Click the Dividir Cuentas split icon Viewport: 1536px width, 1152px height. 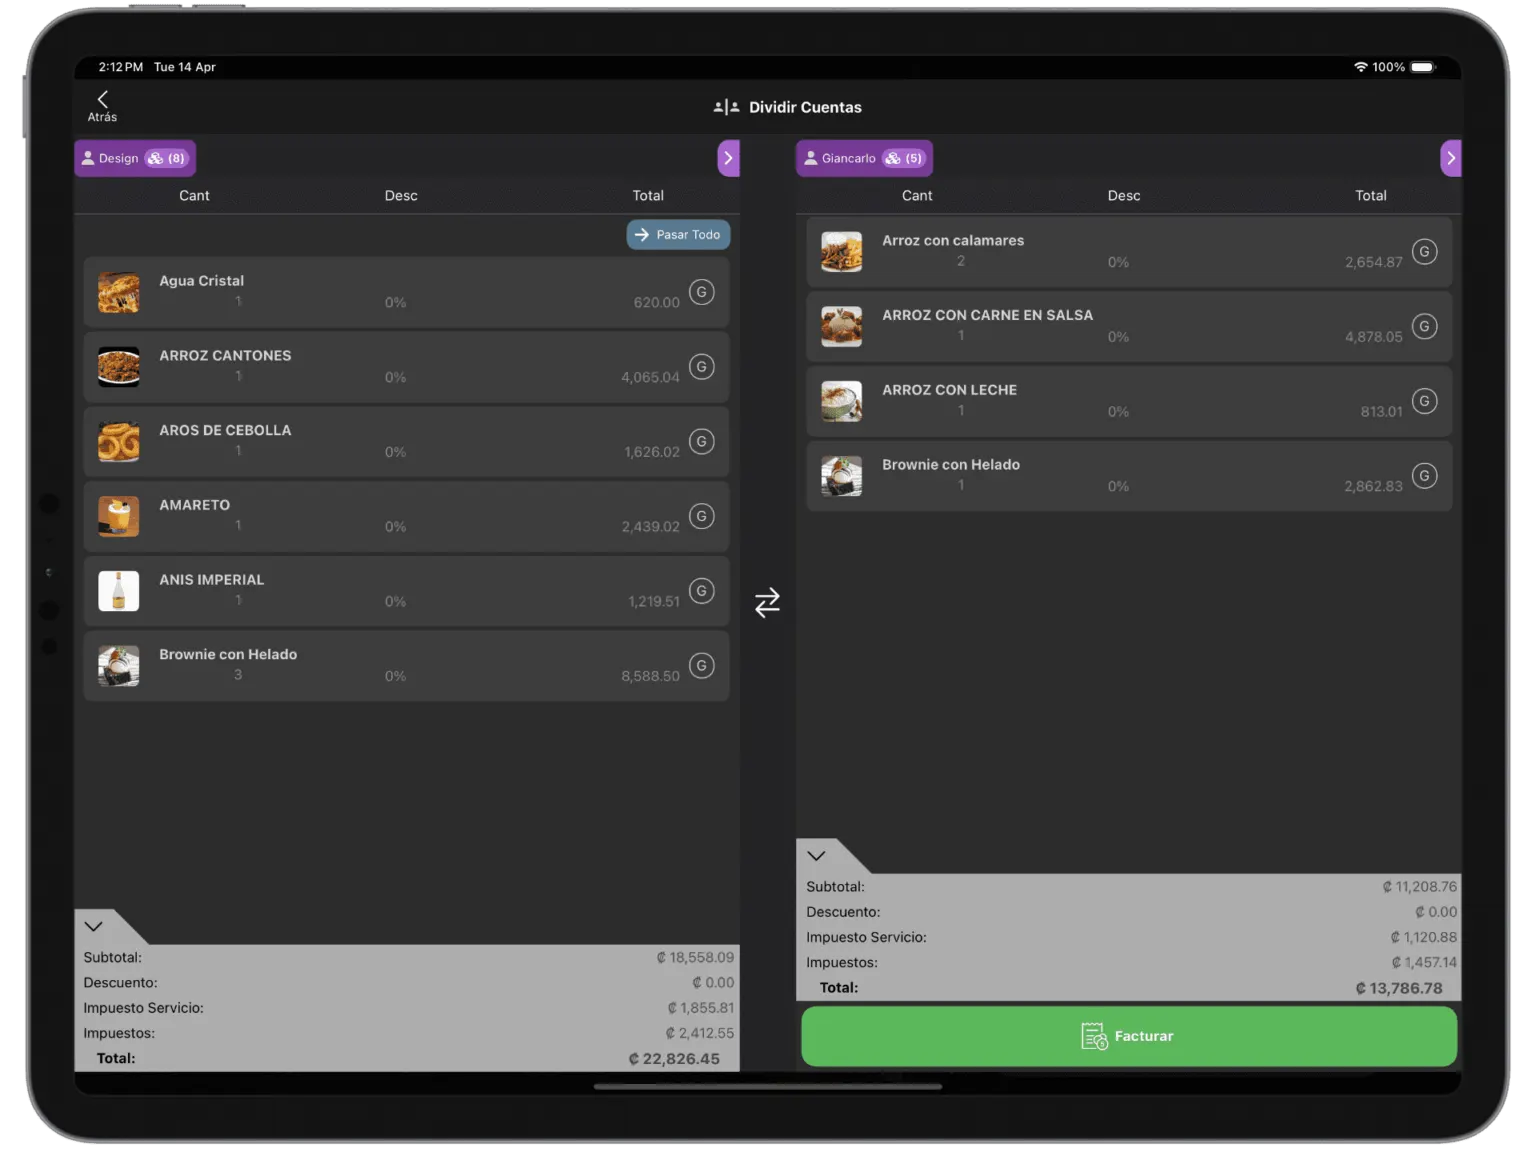click(x=726, y=107)
